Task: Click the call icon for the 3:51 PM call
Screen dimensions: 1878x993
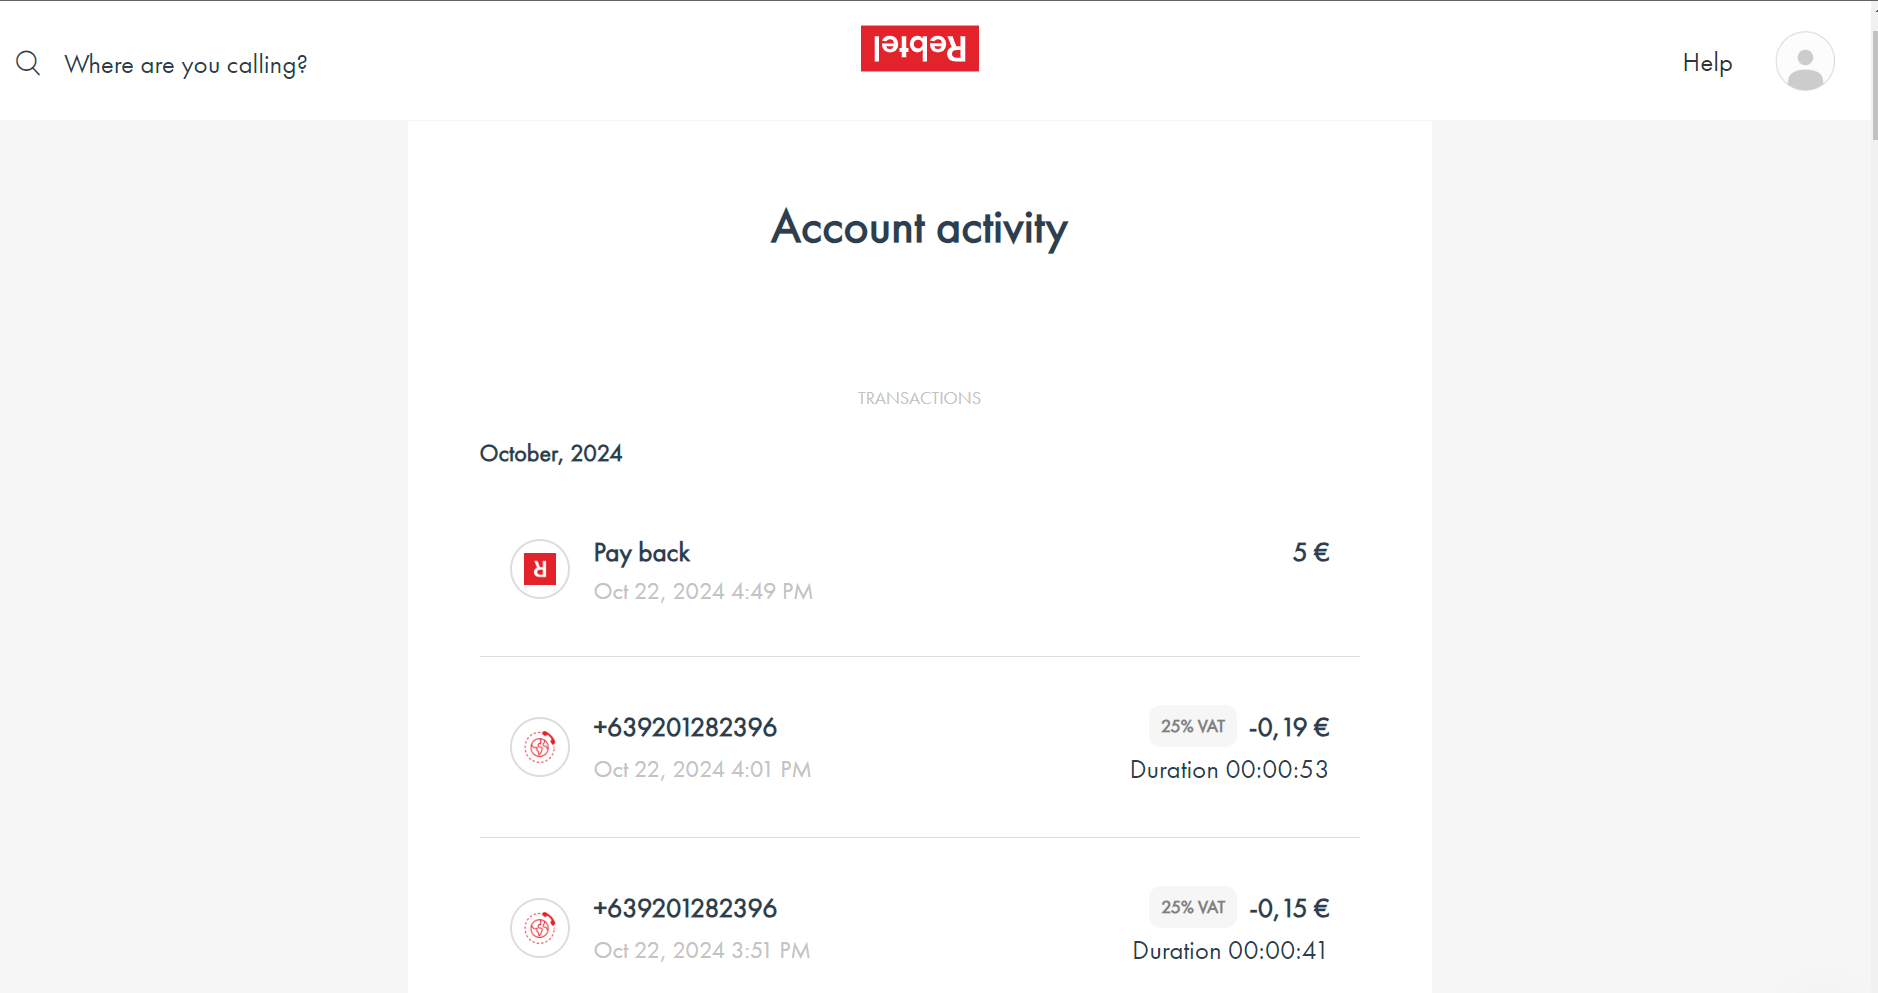Action: point(540,928)
